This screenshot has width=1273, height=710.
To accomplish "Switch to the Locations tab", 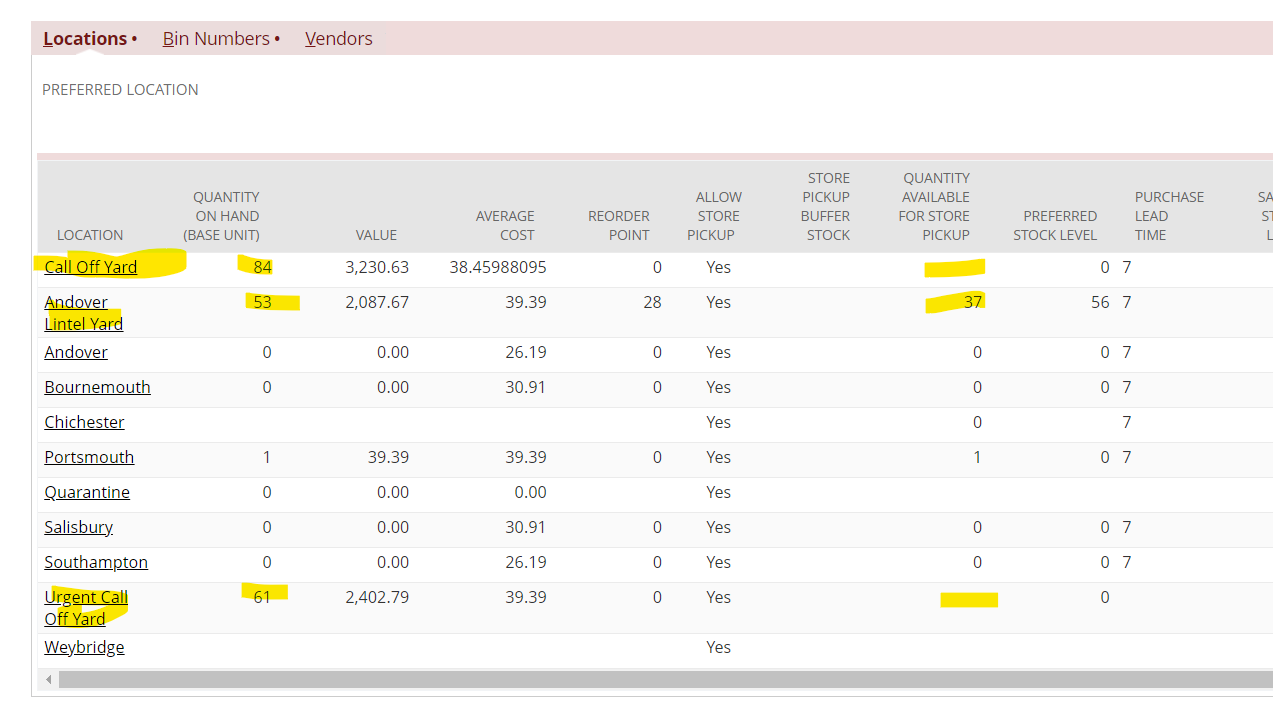I will 85,39.
